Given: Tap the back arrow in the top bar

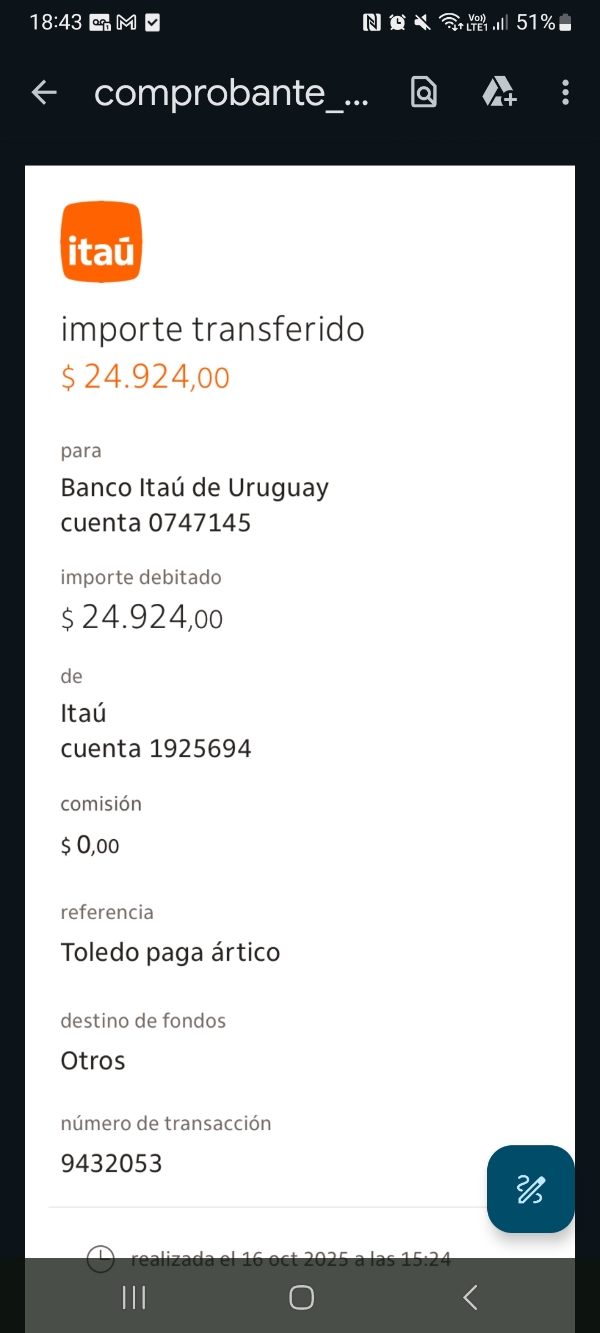Looking at the screenshot, I should [44, 93].
